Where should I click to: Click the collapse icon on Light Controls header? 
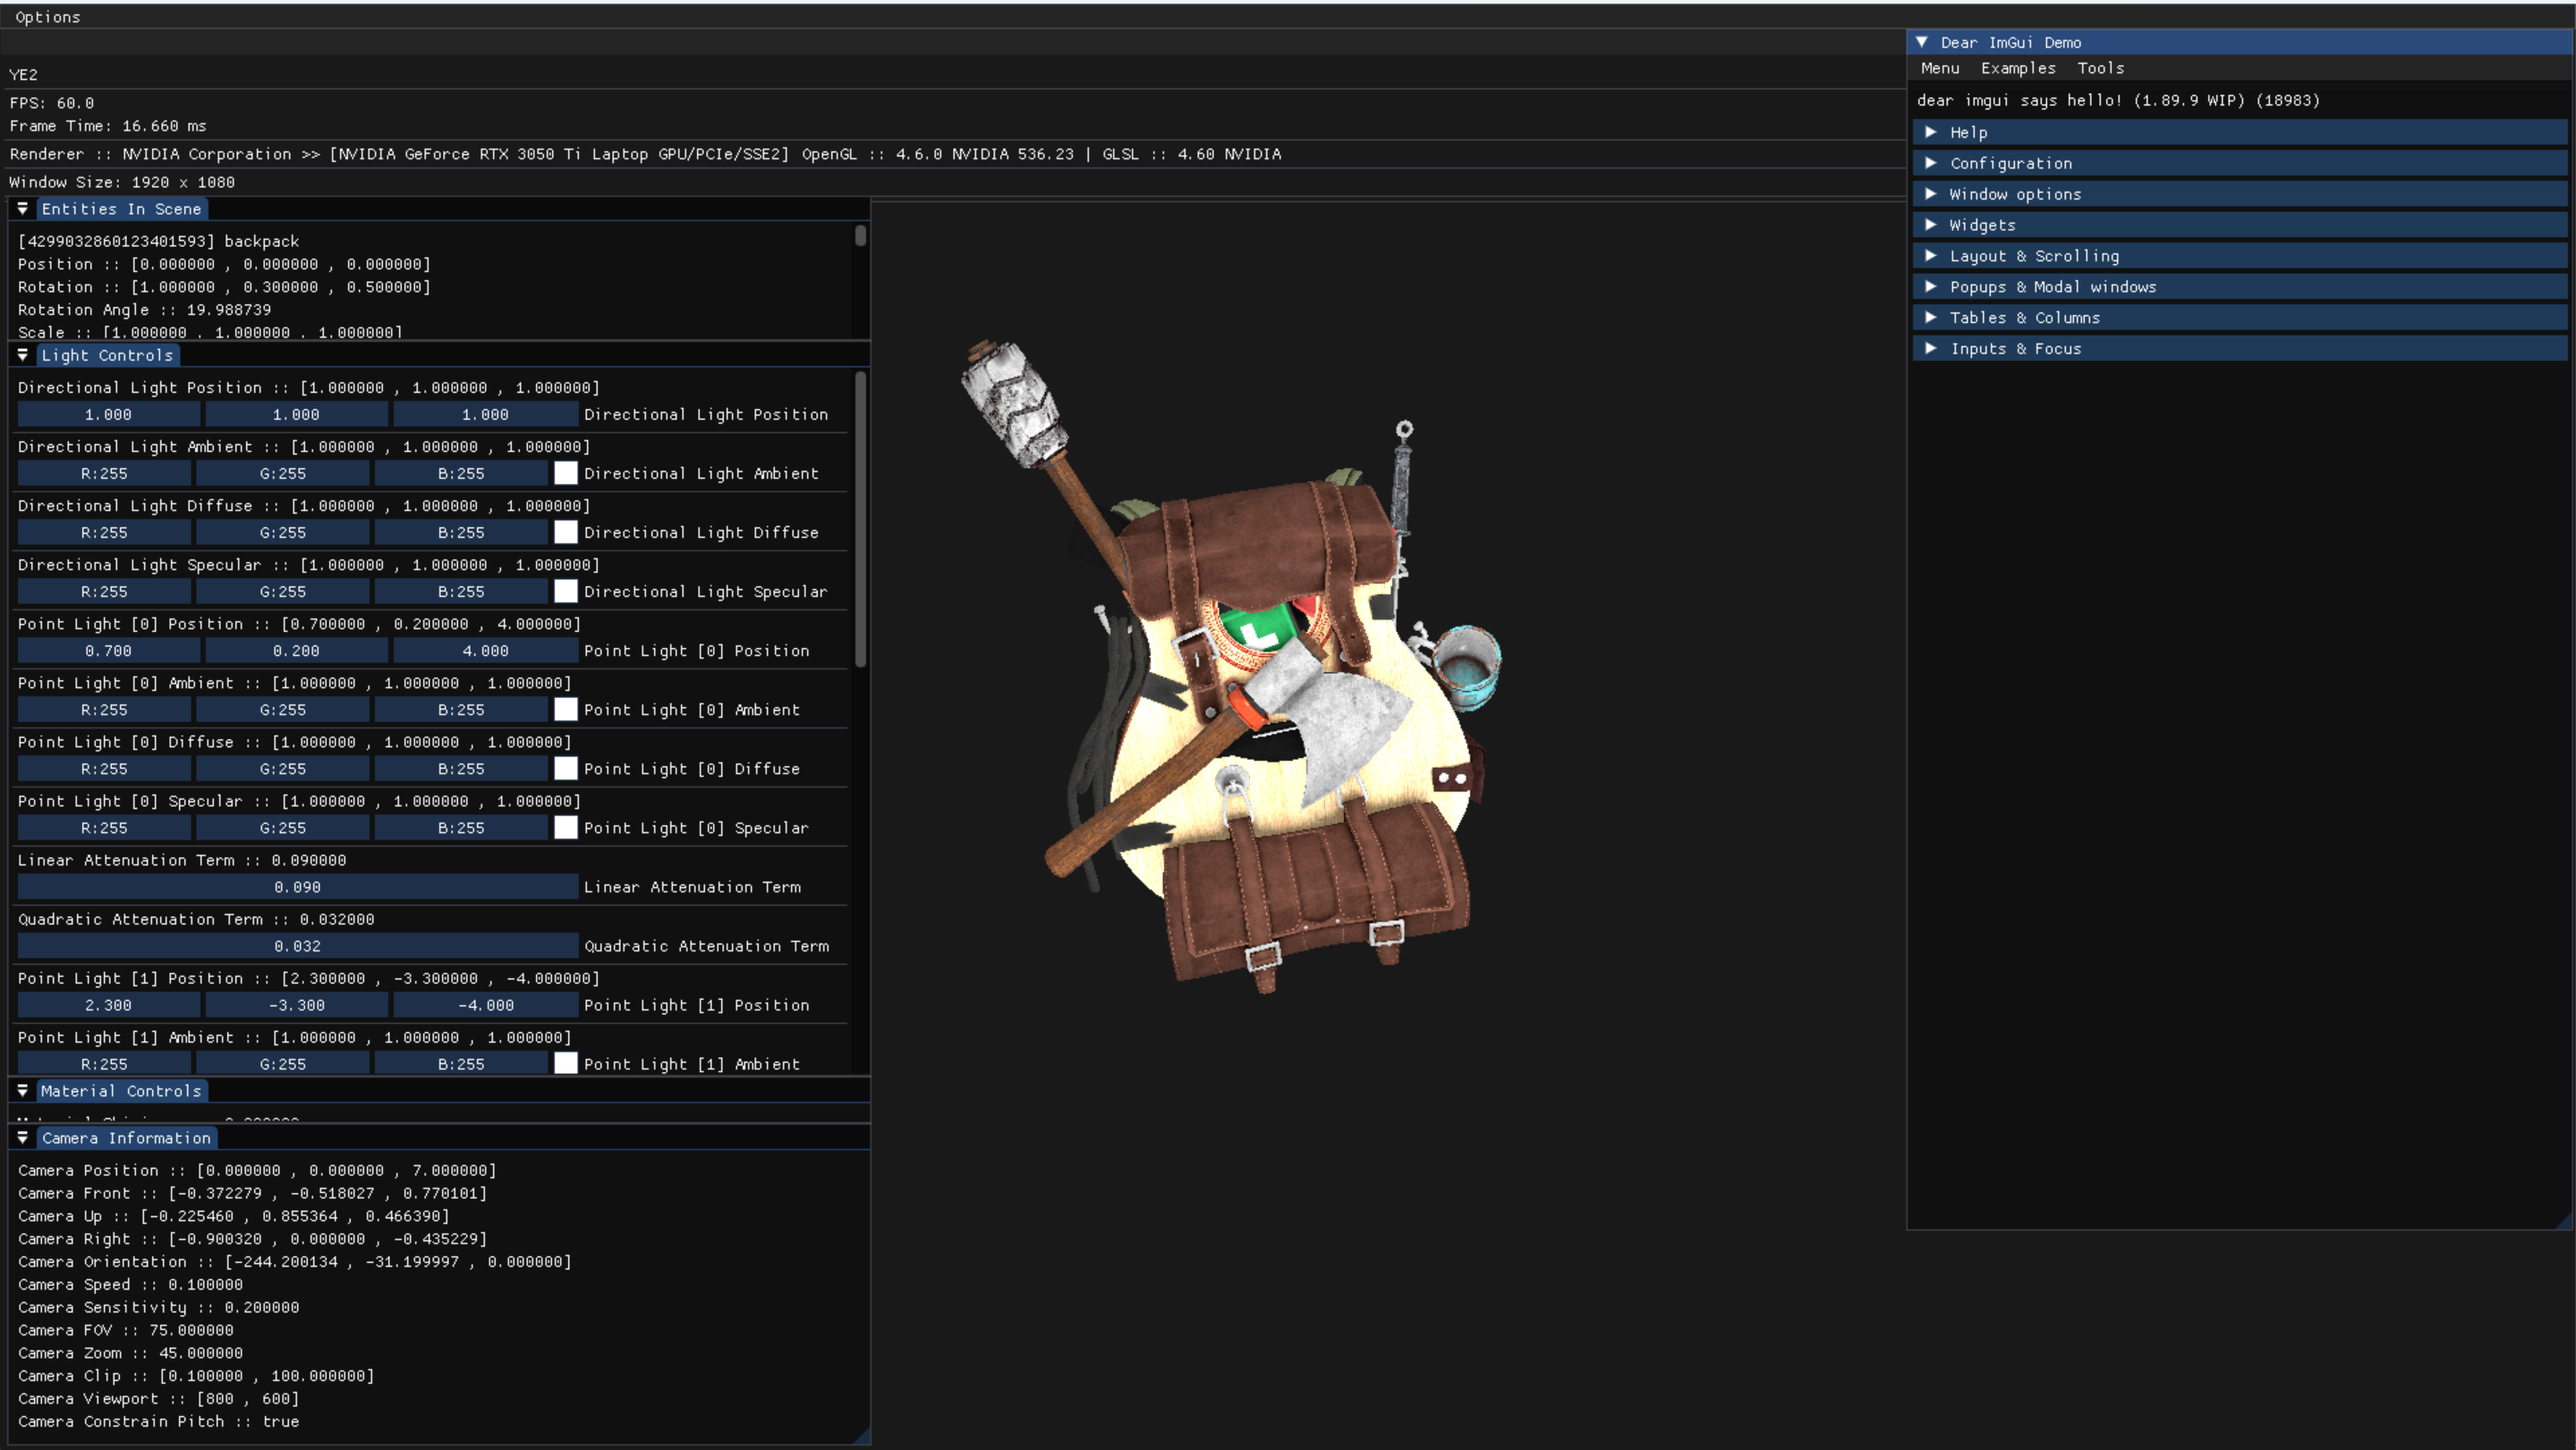(23, 355)
